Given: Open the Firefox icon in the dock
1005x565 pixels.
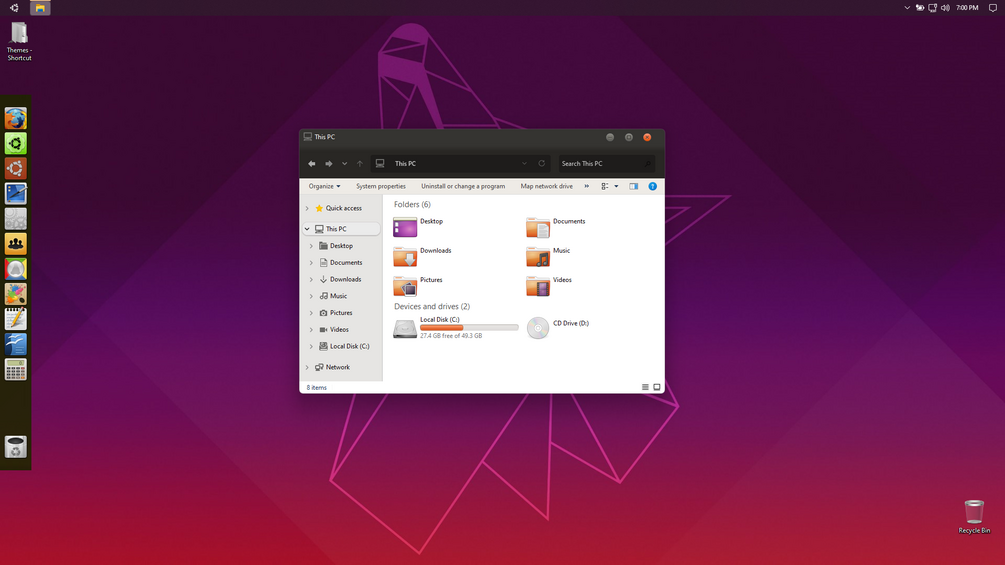Looking at the screenshot, I should click(x=15, y=119).
